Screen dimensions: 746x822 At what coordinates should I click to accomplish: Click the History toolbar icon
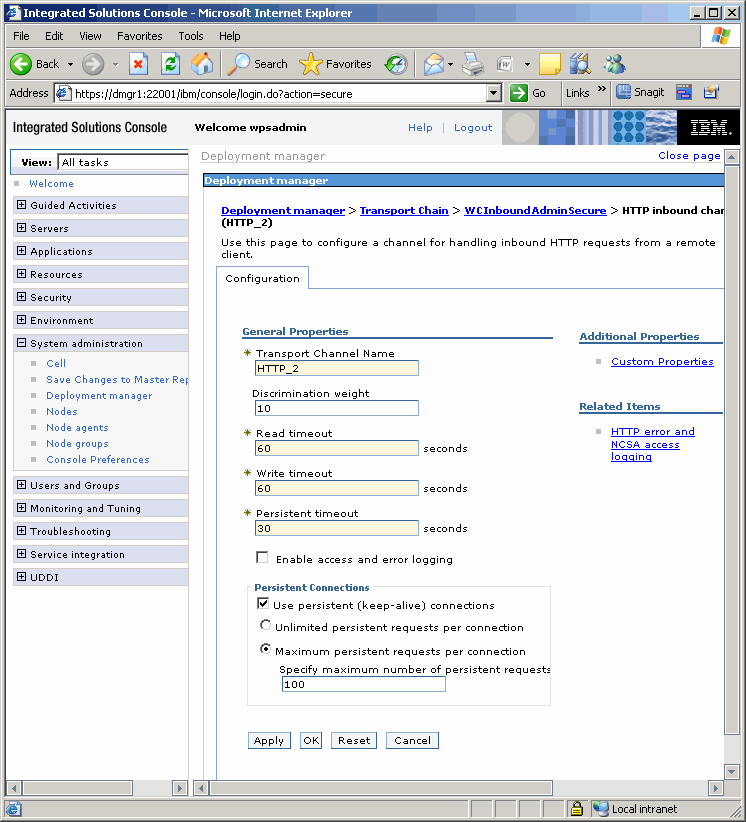click(396, 64)
